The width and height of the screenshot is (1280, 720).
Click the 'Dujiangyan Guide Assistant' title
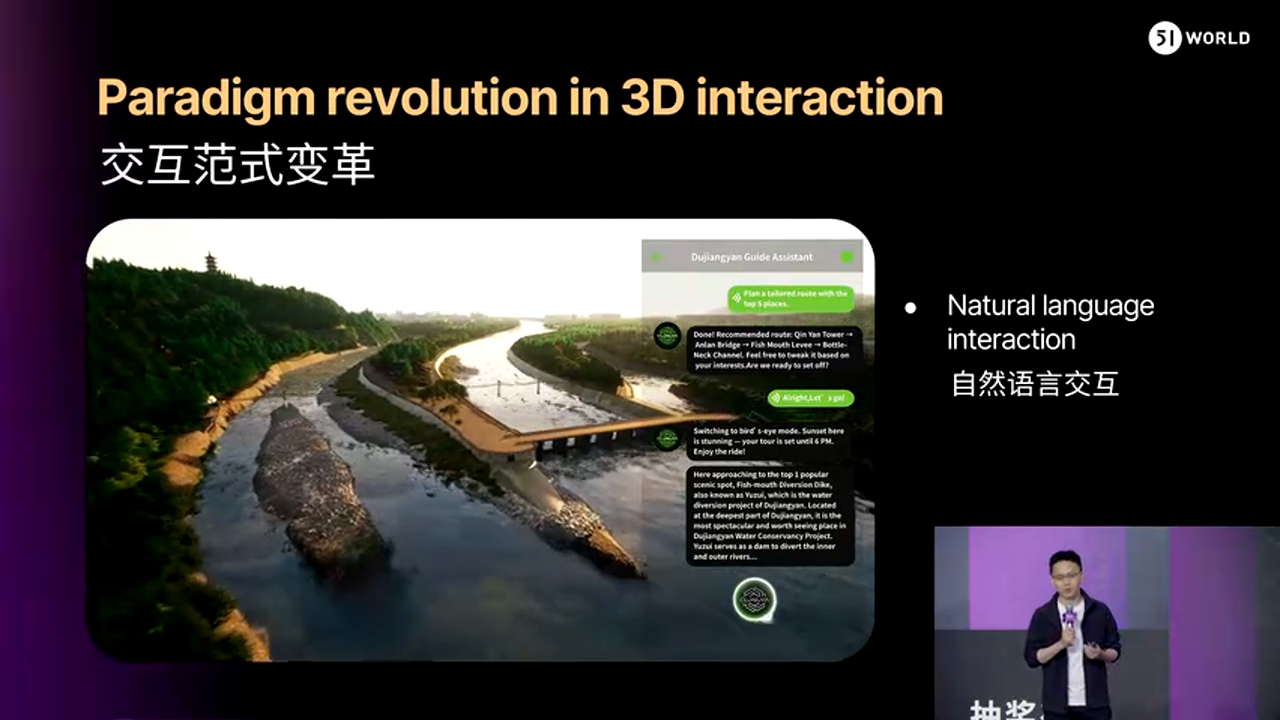point(751,257)
